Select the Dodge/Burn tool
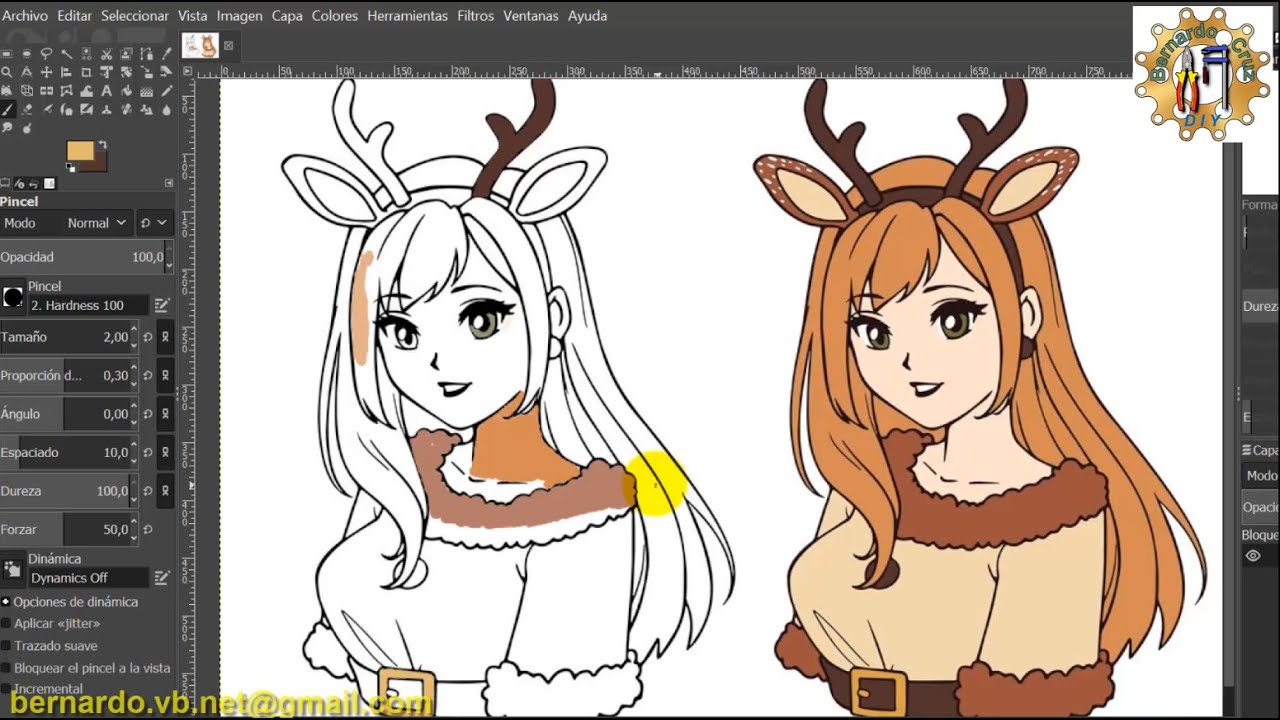This screenshot has height=720, width=1280. pyautogui.click(x=26, y=129)
